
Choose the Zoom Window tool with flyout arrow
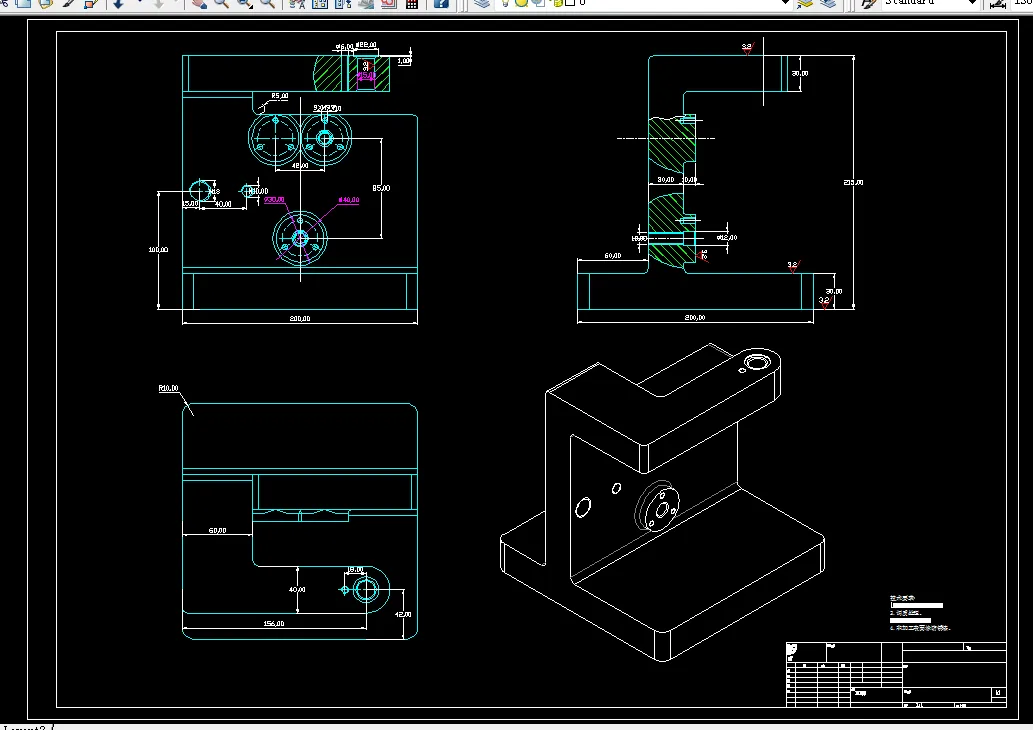click(x=245, y=3)
